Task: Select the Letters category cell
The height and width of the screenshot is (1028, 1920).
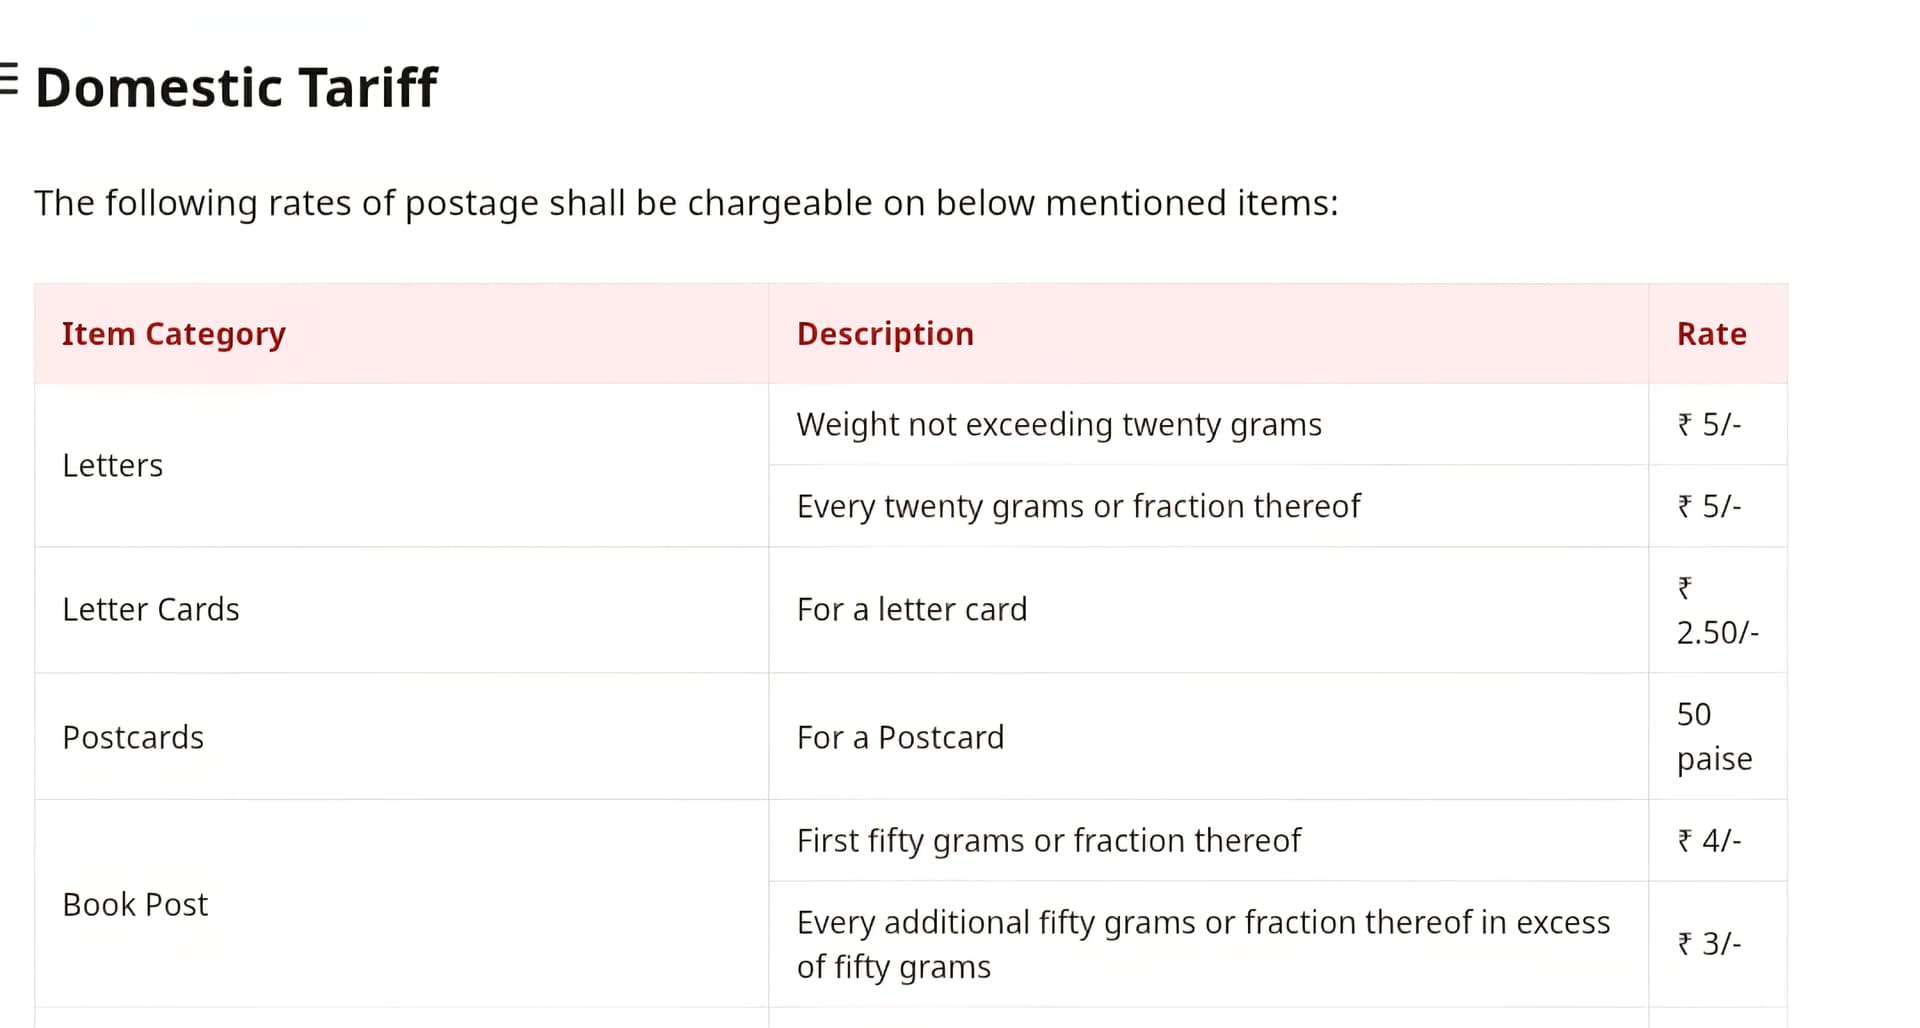Action: point(113,466)
